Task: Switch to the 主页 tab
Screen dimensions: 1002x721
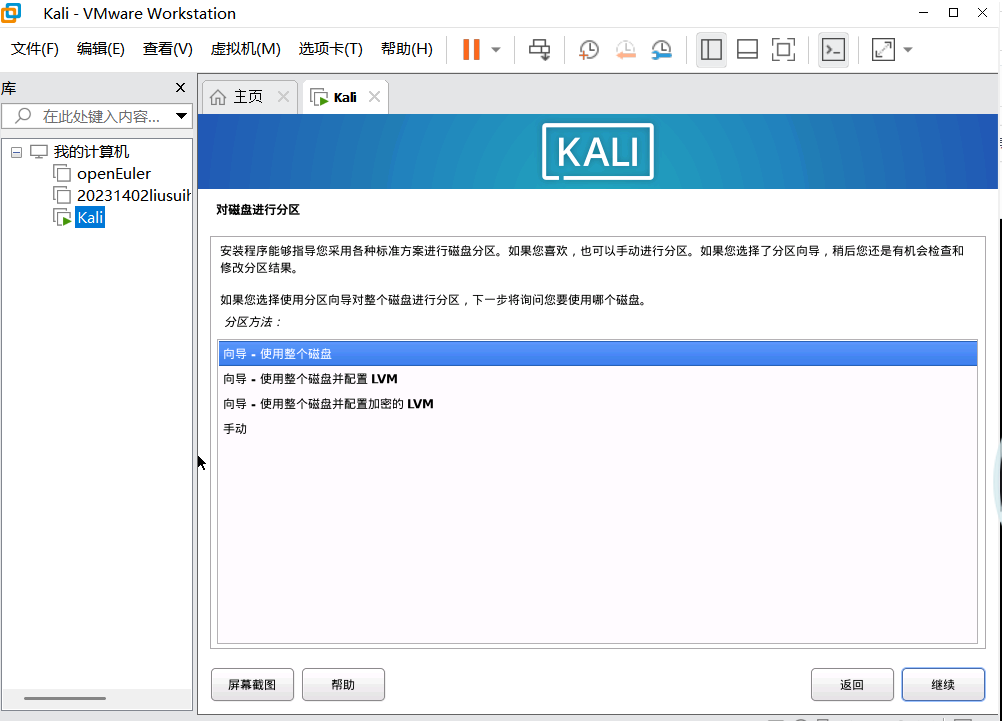Action: [248, 97]
